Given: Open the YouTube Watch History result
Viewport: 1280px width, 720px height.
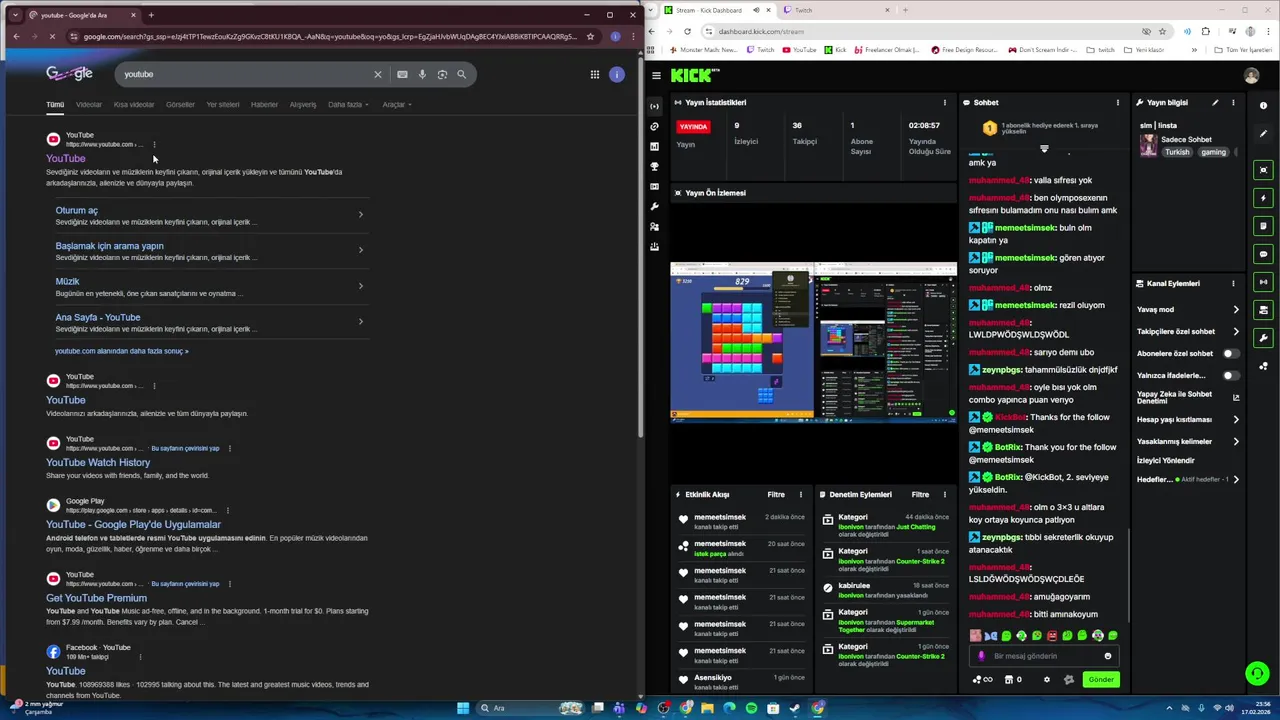Looking at the screenshot, I should 98,462.
